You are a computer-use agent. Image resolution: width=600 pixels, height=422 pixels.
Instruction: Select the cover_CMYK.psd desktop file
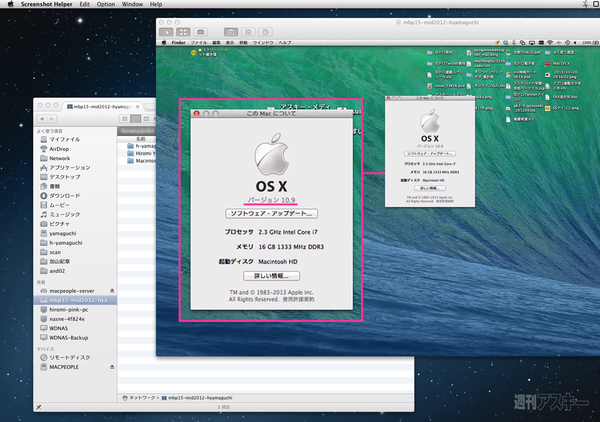(446, 86)
